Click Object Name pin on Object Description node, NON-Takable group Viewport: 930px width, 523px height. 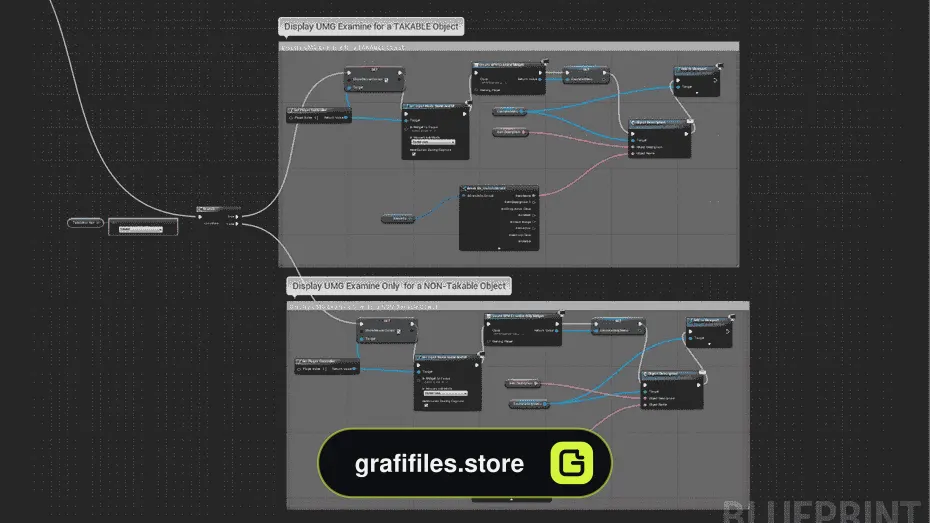pos(645,404)
